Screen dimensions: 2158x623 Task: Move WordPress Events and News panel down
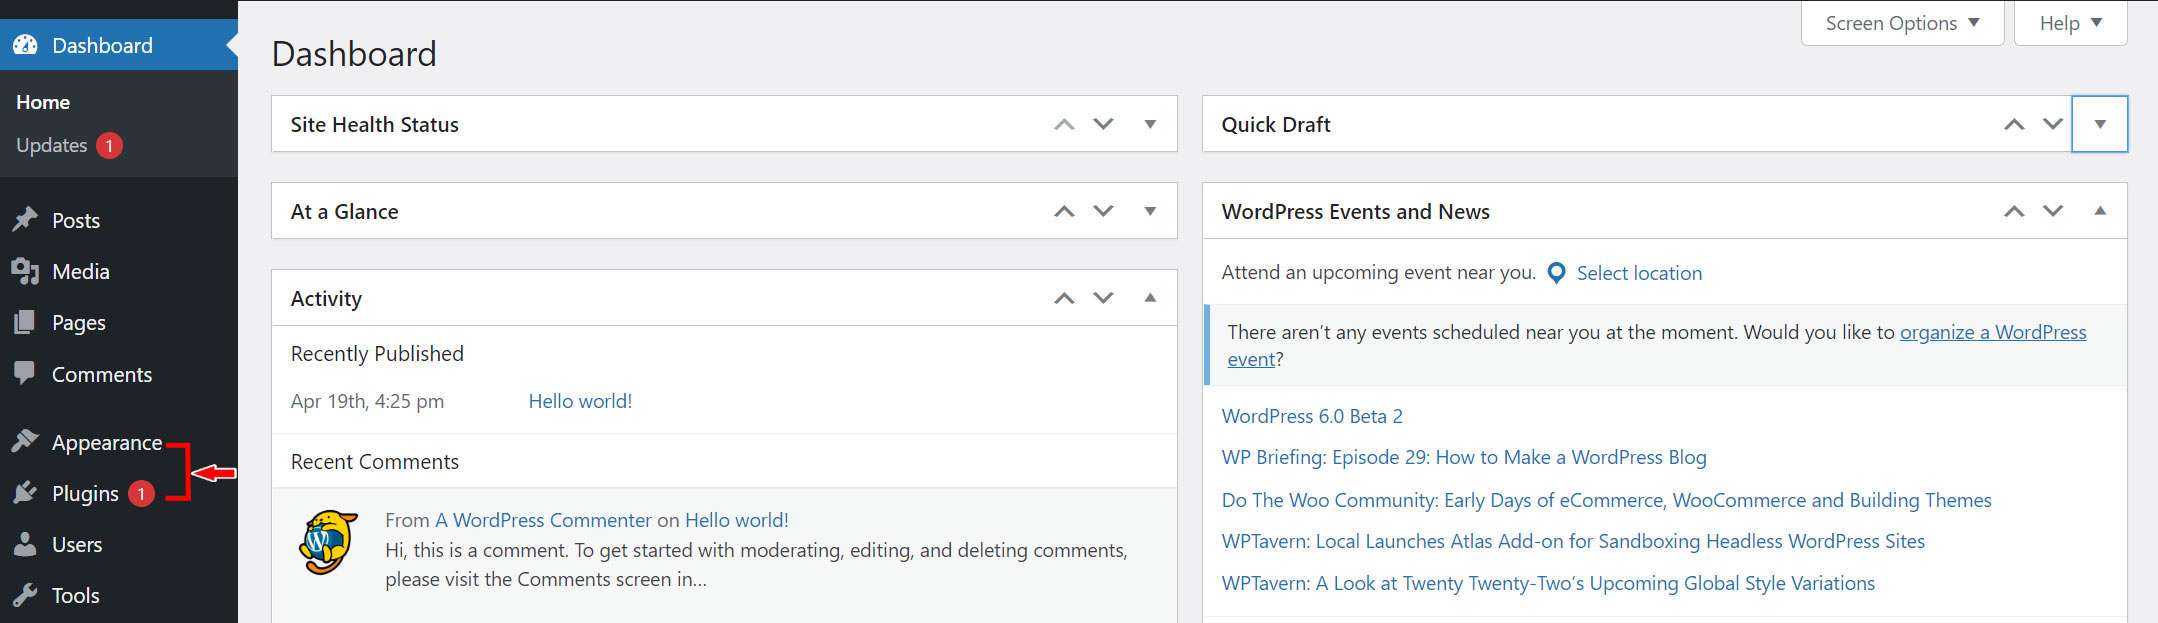[2053, 211]
